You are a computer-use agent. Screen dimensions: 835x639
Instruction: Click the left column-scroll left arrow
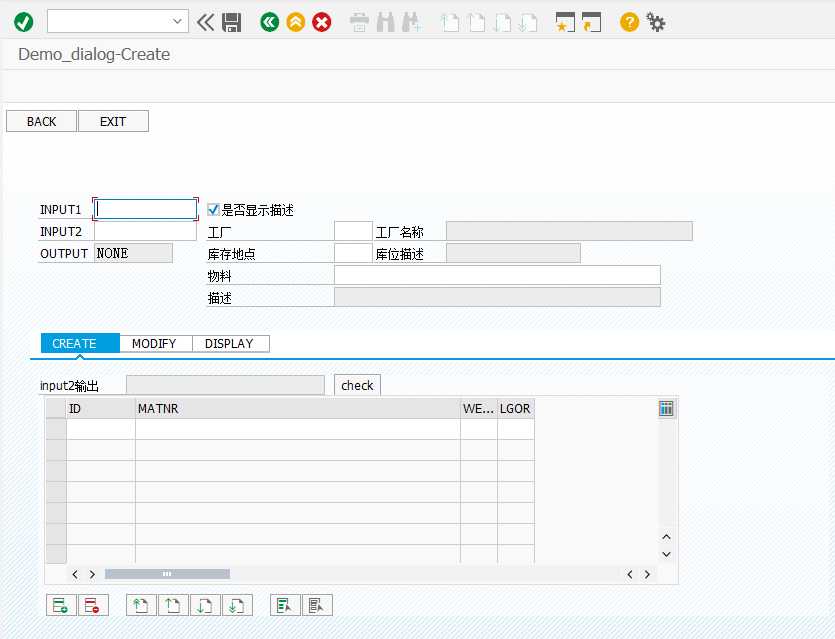point(75,574)
